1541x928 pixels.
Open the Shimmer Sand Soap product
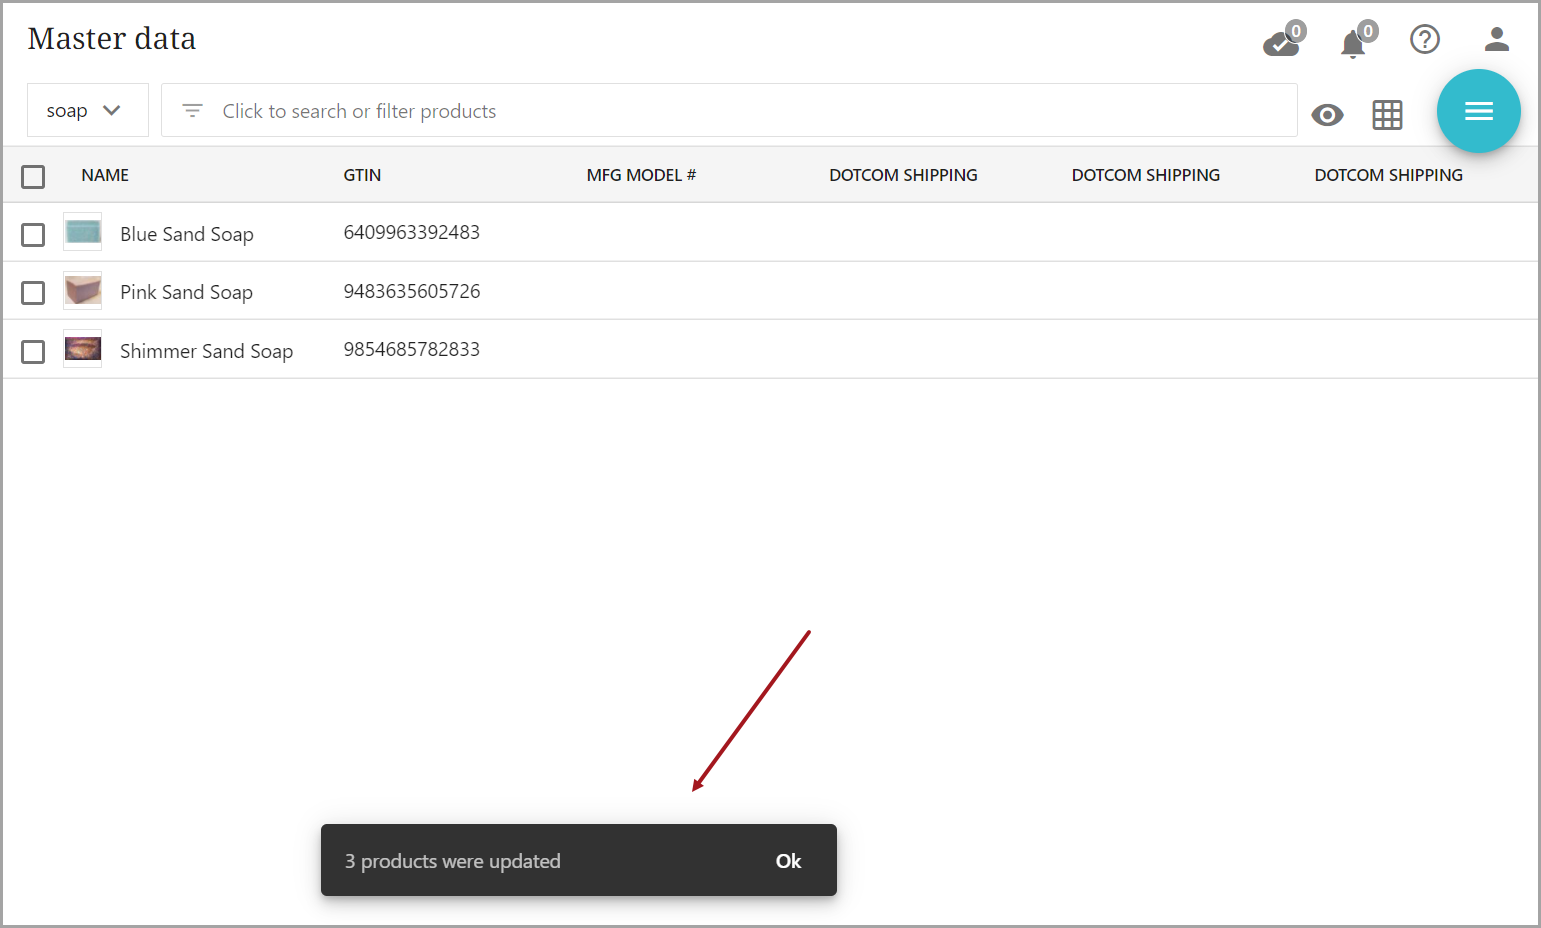click(x=206, y=351)
